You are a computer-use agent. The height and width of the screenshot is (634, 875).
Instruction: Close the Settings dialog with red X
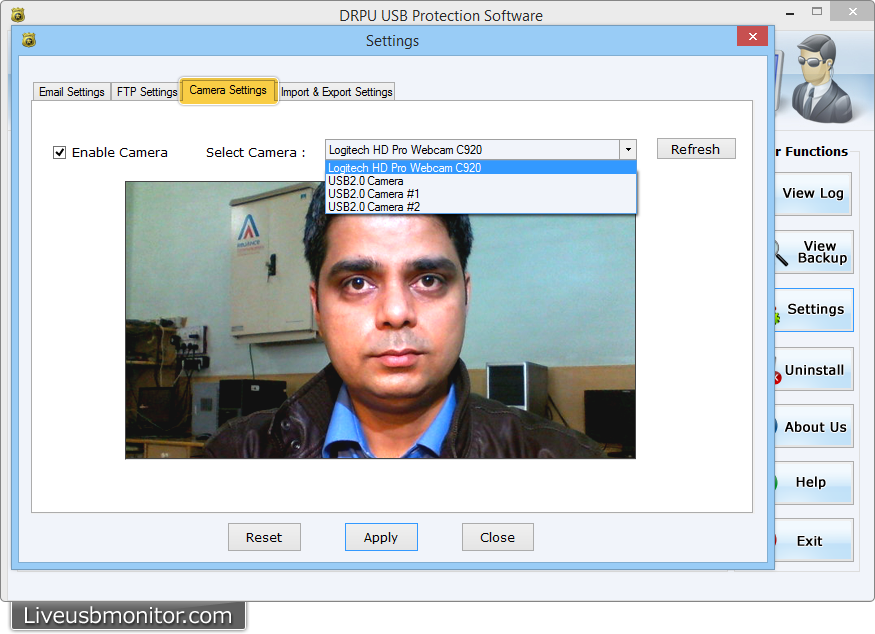pyautogui.click(x=752, y=36)
